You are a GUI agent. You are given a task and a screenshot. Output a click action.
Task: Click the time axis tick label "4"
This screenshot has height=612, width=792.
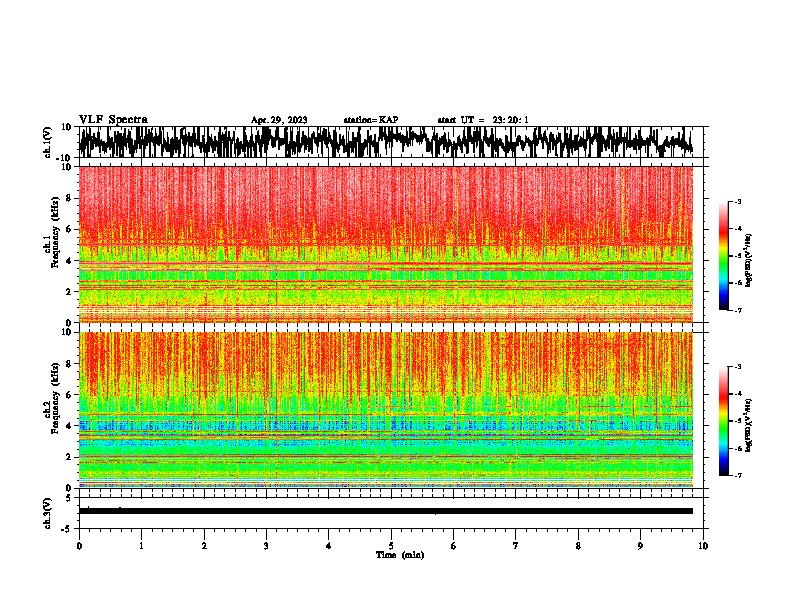(x=329, y=546)
